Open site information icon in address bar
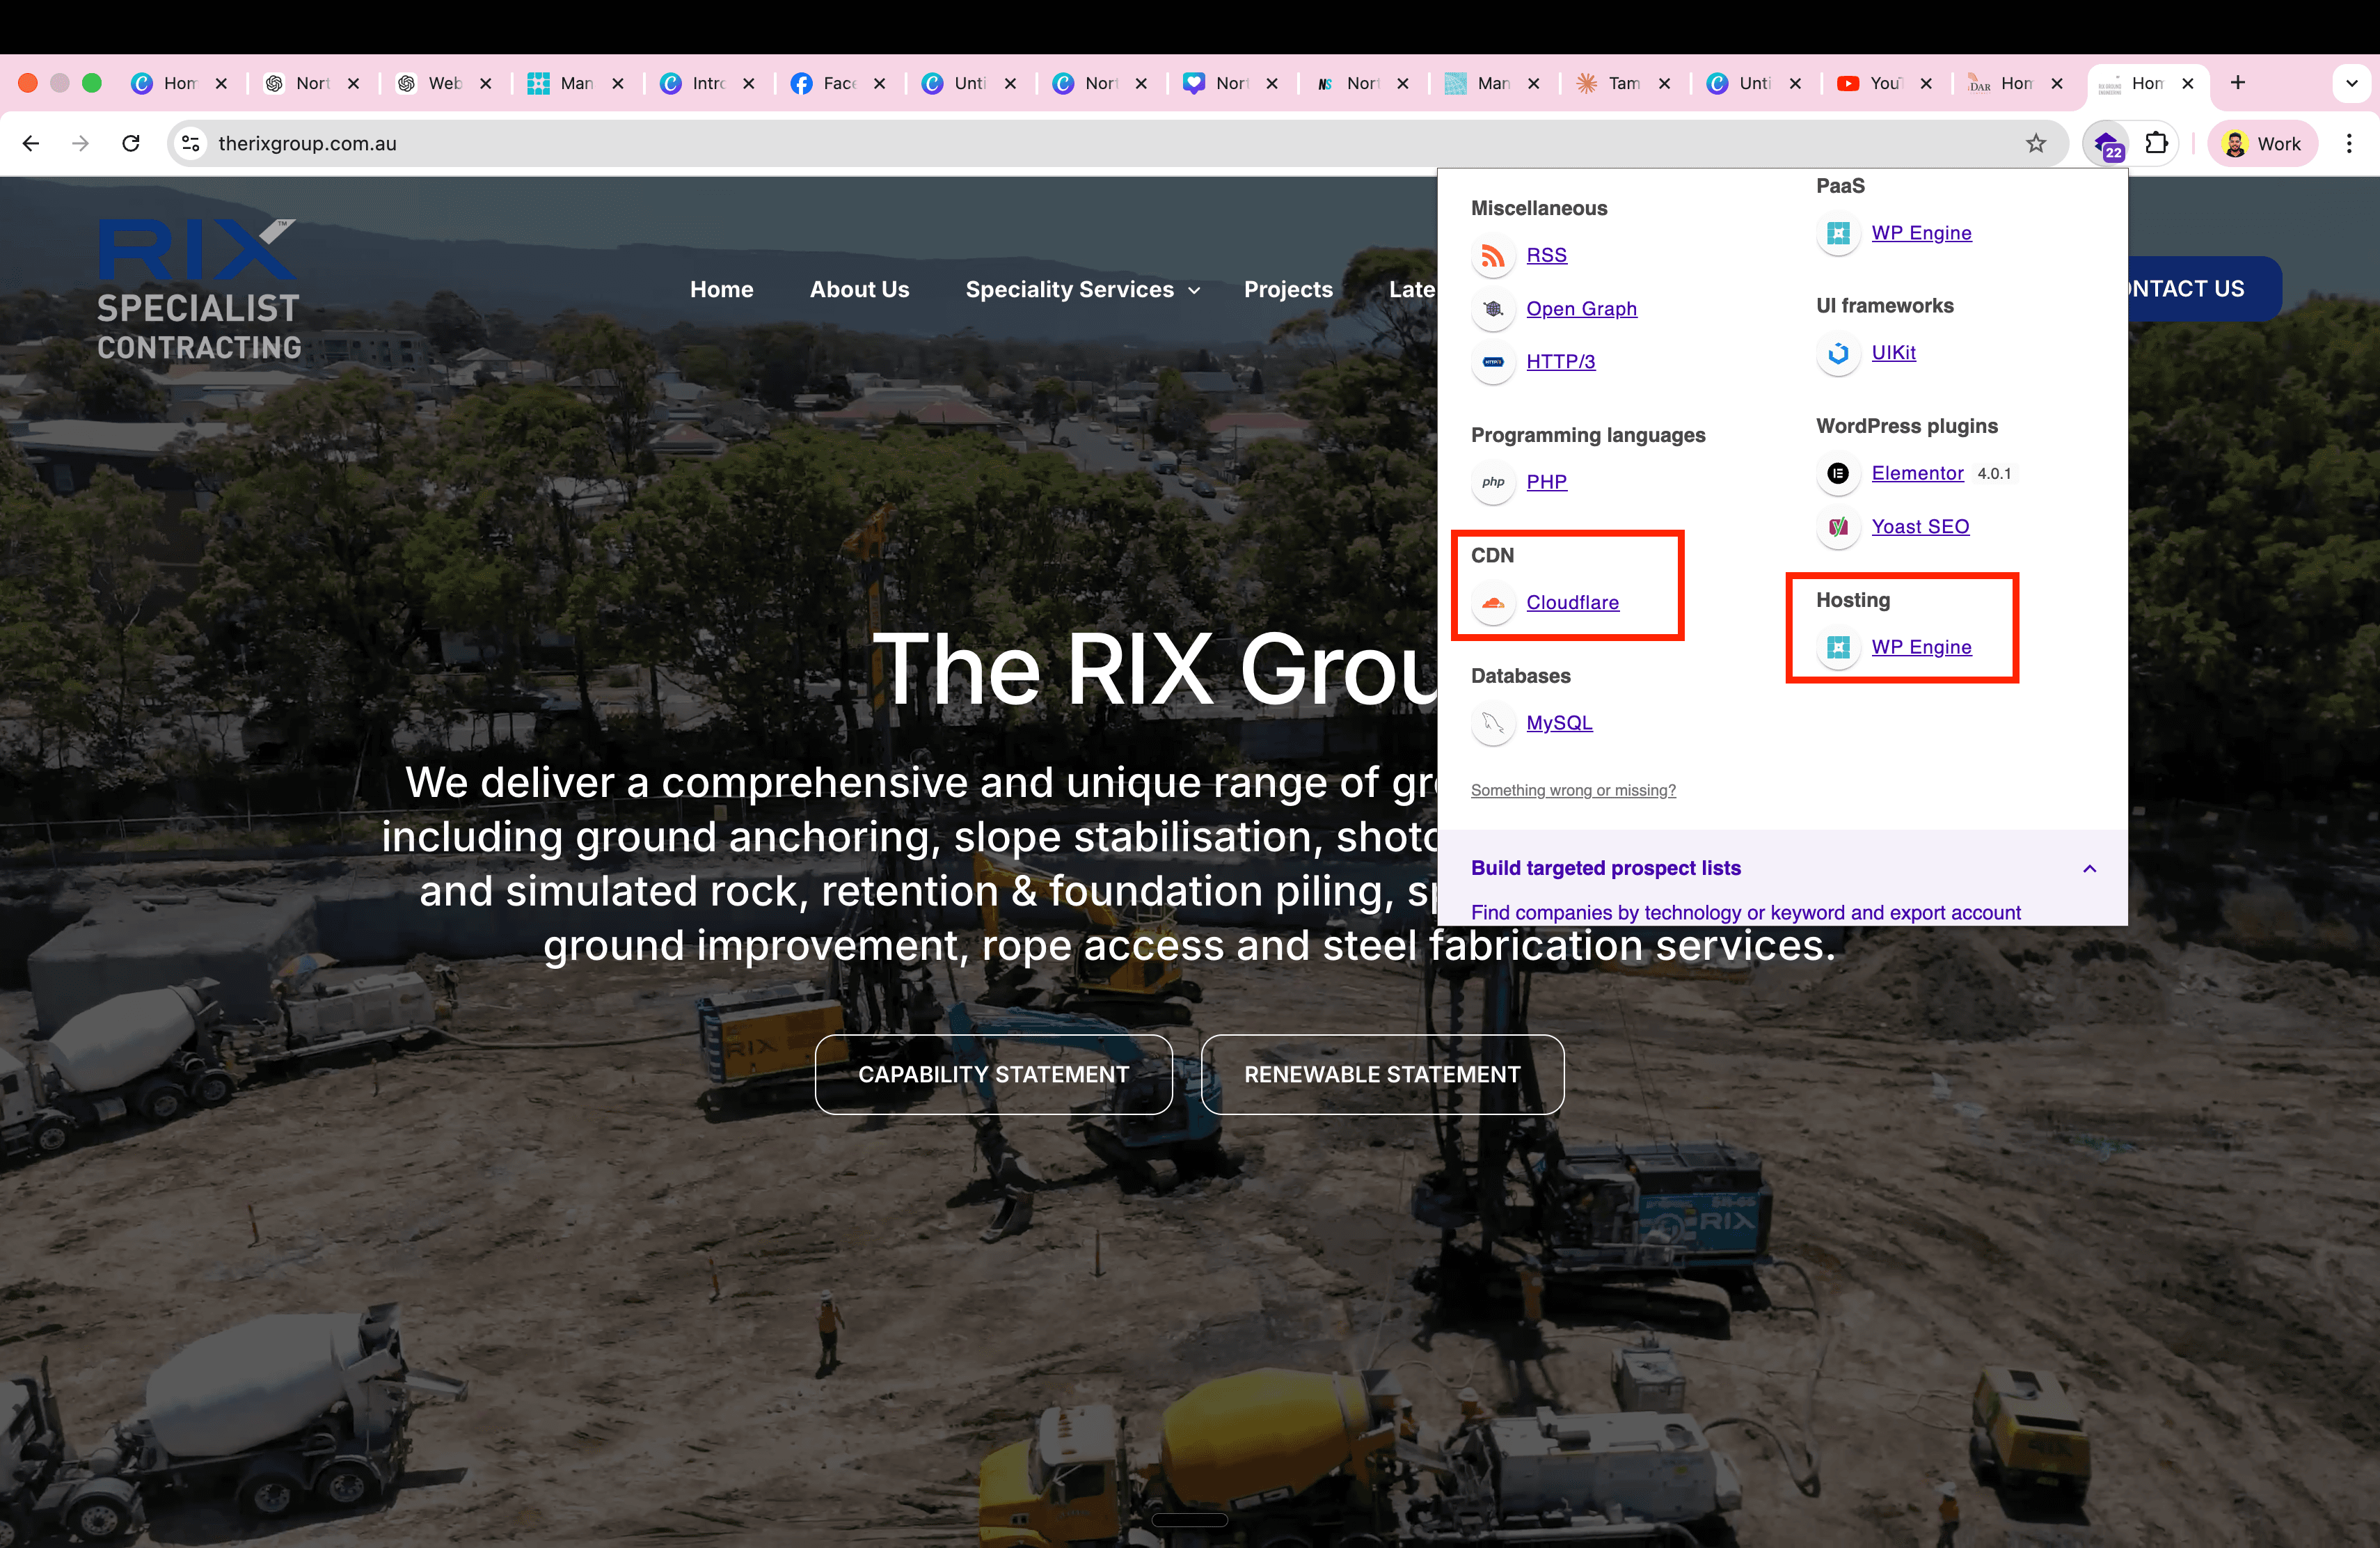The width and height of the screenshot is (2380, 1548). point(190,144)
